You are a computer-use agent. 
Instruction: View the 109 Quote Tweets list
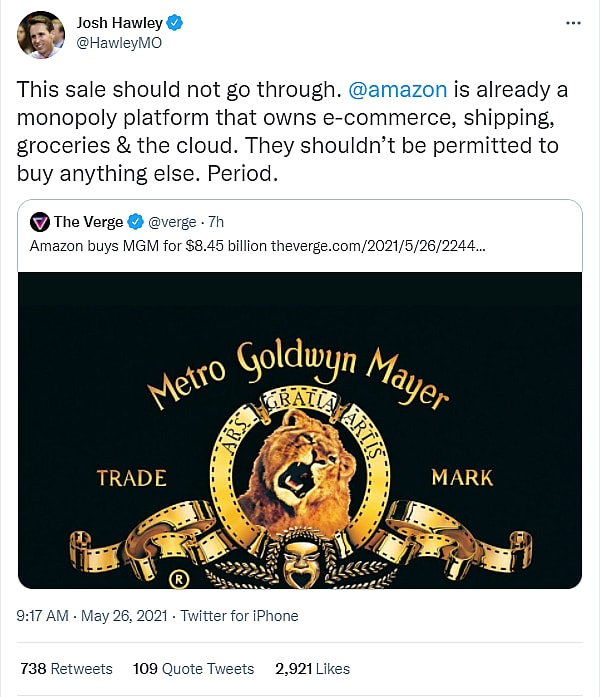point(194,668)
